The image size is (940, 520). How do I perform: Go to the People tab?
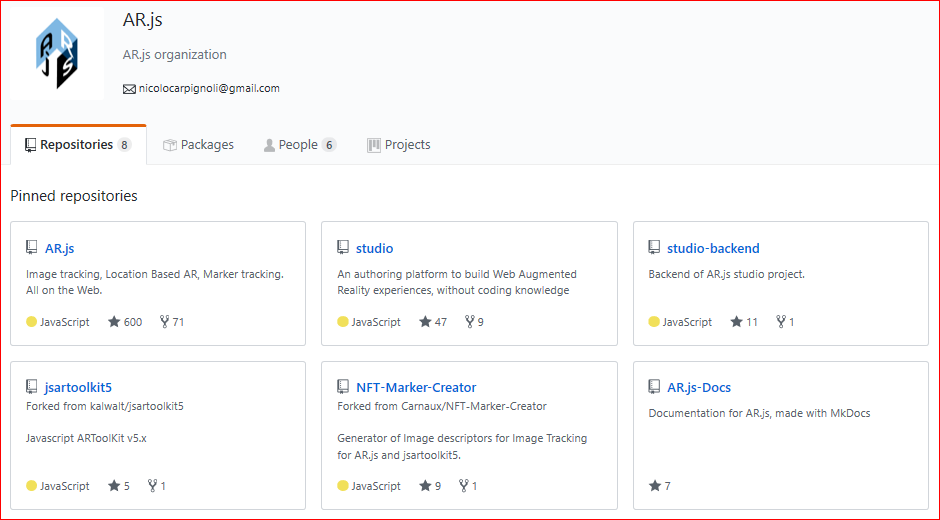pyautogui.click(x=298, y=145)
